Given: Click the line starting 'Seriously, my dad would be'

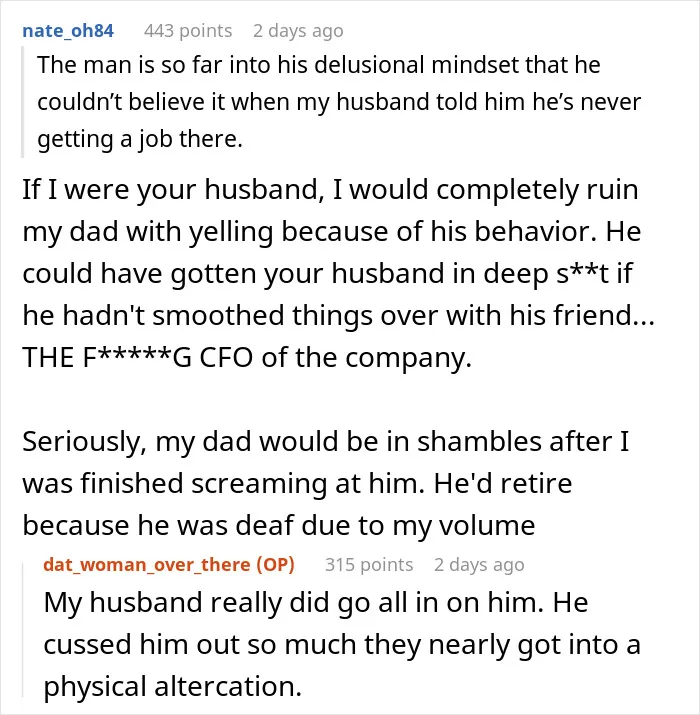Looking at the screenshot, I should pos(326,441).
